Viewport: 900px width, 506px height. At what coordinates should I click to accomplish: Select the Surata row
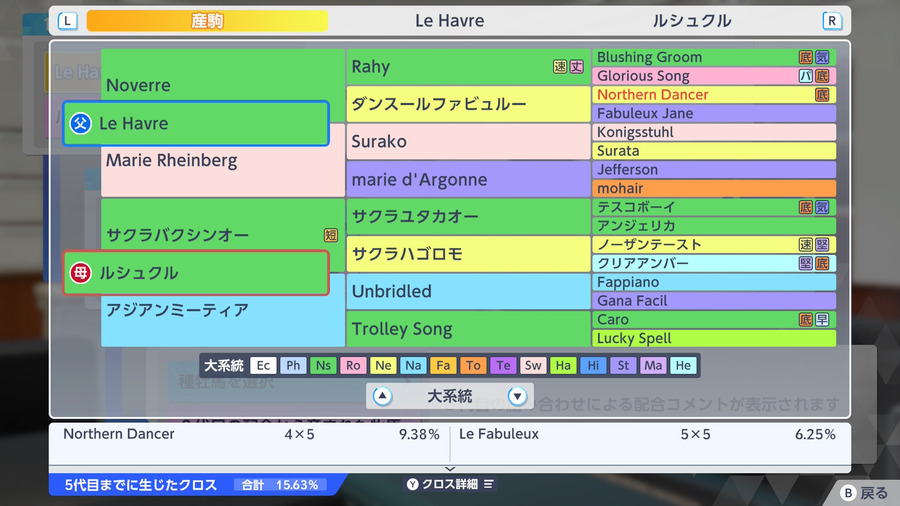(x=714, y=151)
